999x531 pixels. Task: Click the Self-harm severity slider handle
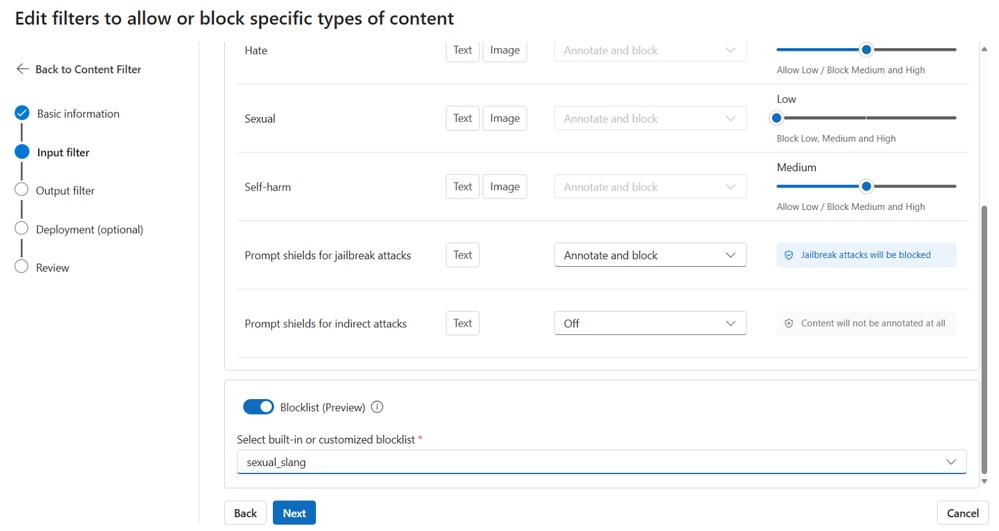867,186
